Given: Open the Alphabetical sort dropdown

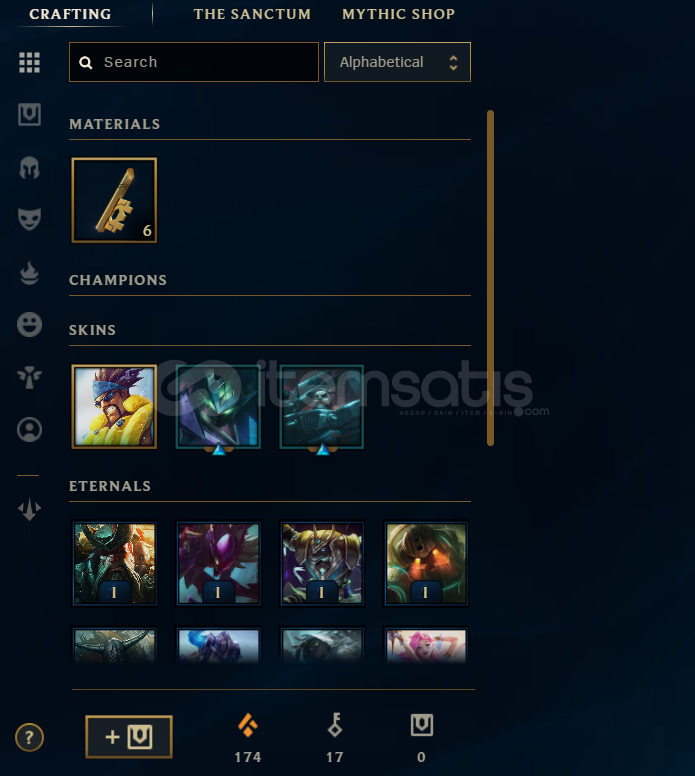Looking at the screenshot, I should click(397, 62).
